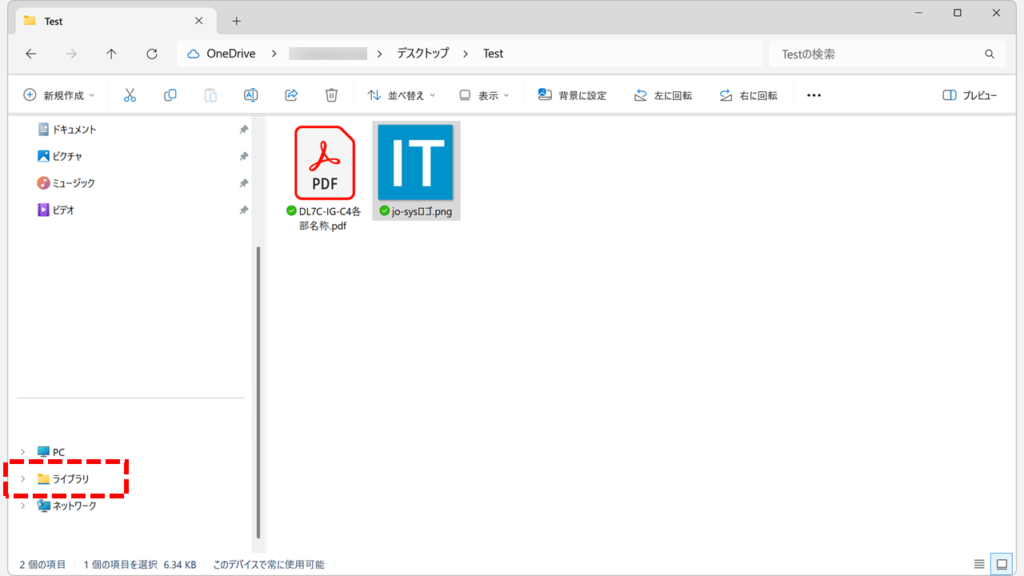The image size is (1024, 576).
Task: Click the OneDrive cloud icon in address bar
Action: [x=193, y=54]
